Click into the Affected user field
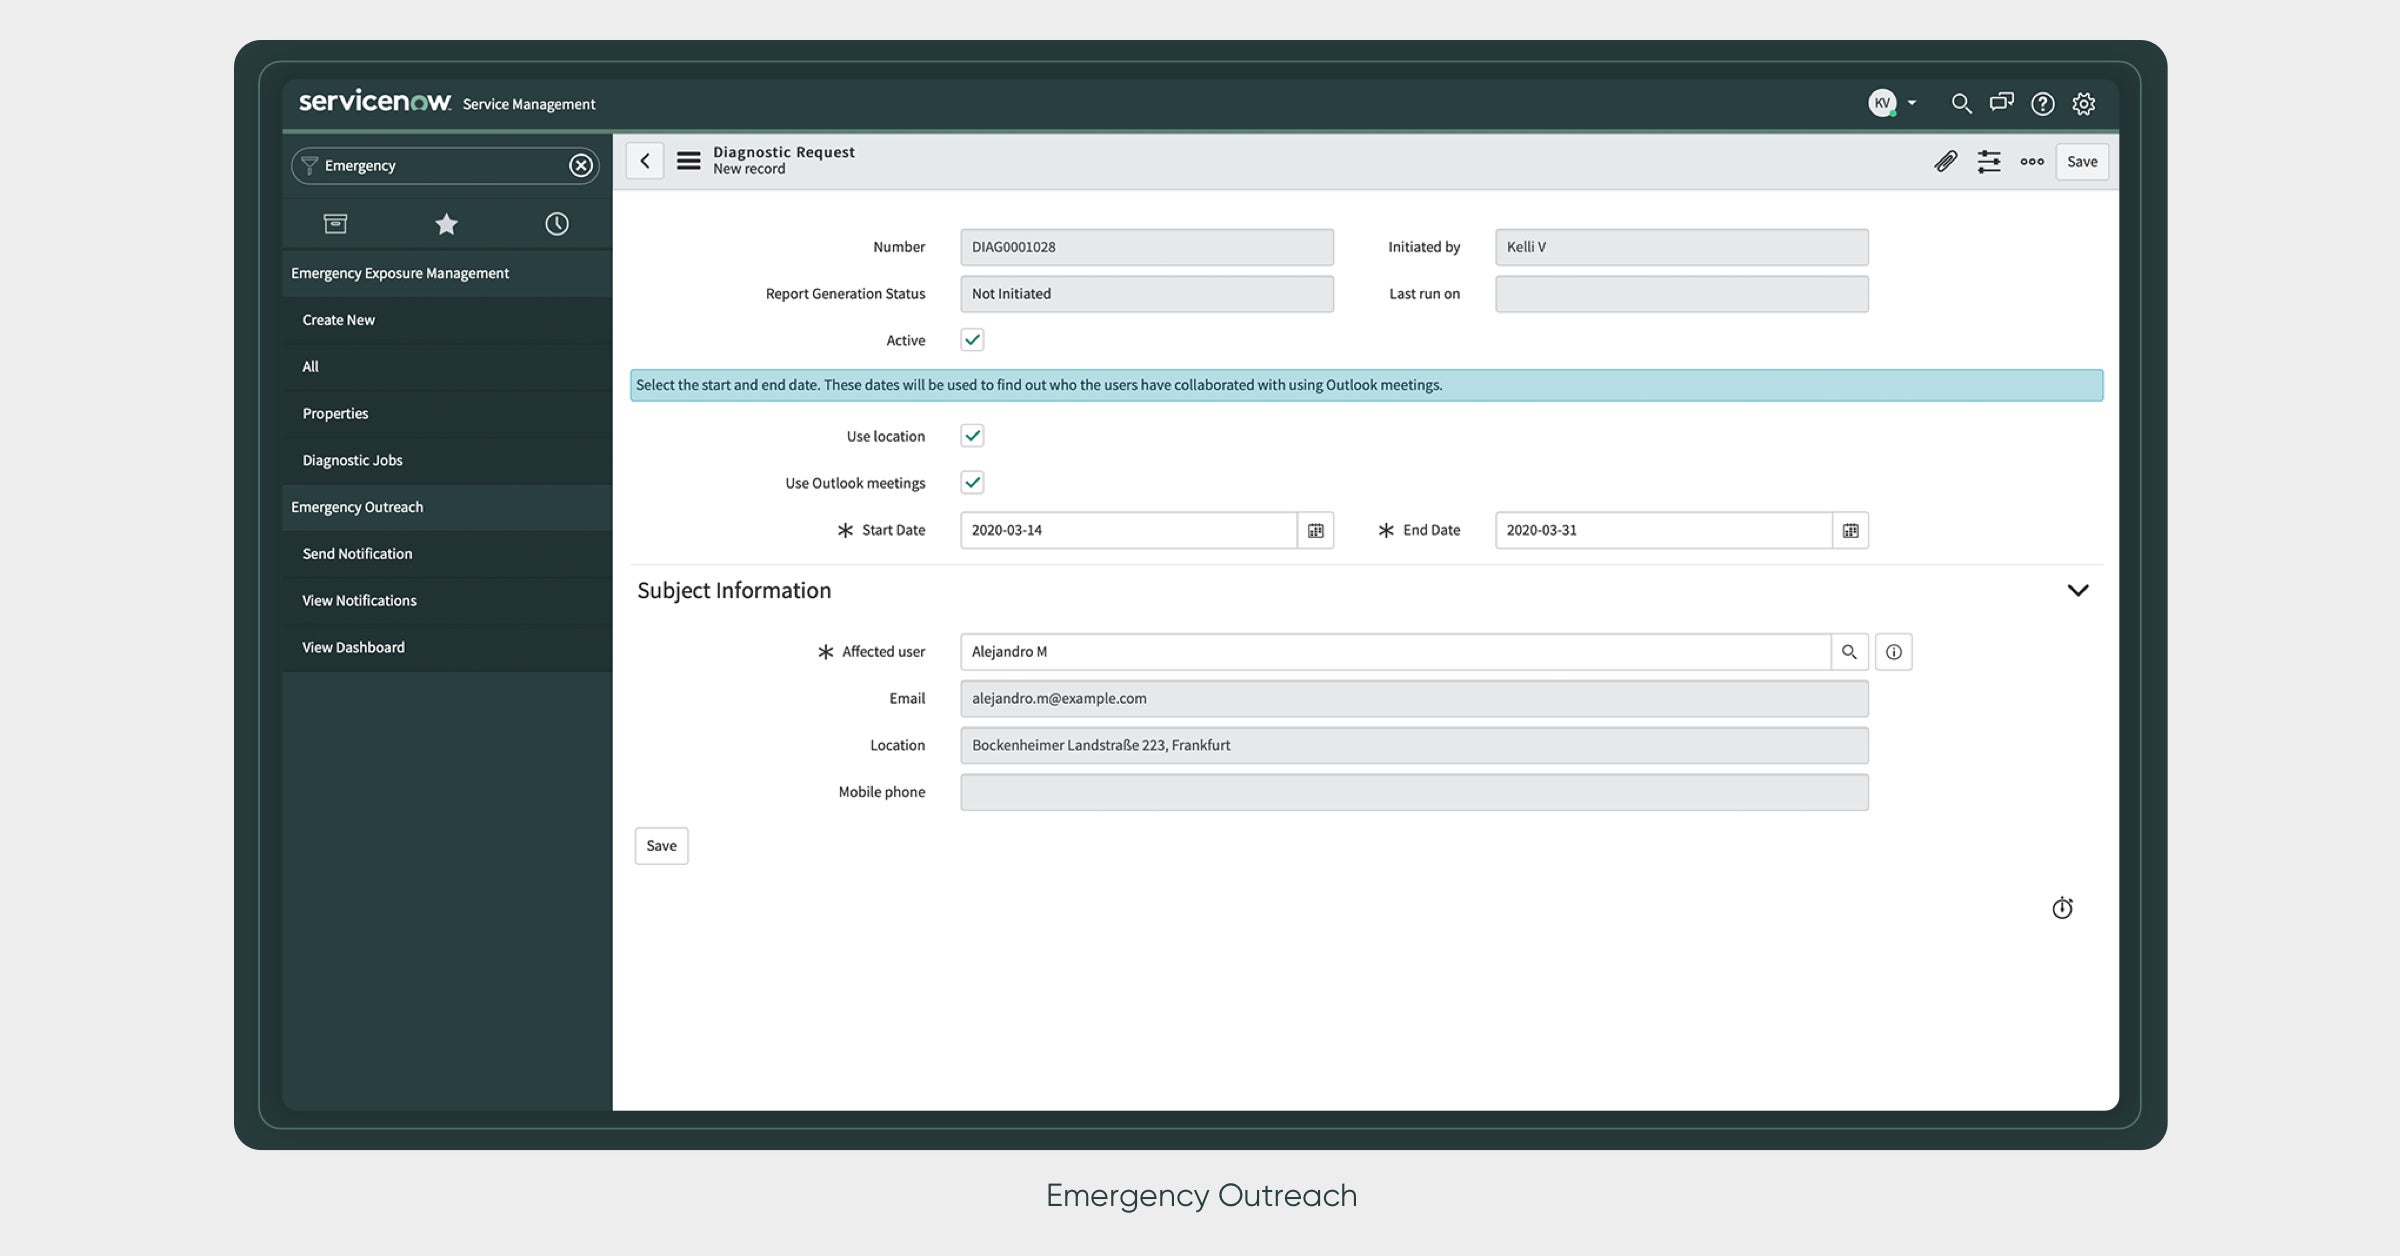2400x1256 pixels. [1394, 652]
